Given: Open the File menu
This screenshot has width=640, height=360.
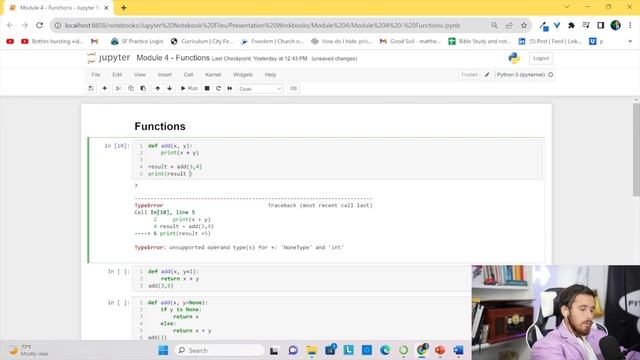Looking at the screenshot, I should [96, 75].
